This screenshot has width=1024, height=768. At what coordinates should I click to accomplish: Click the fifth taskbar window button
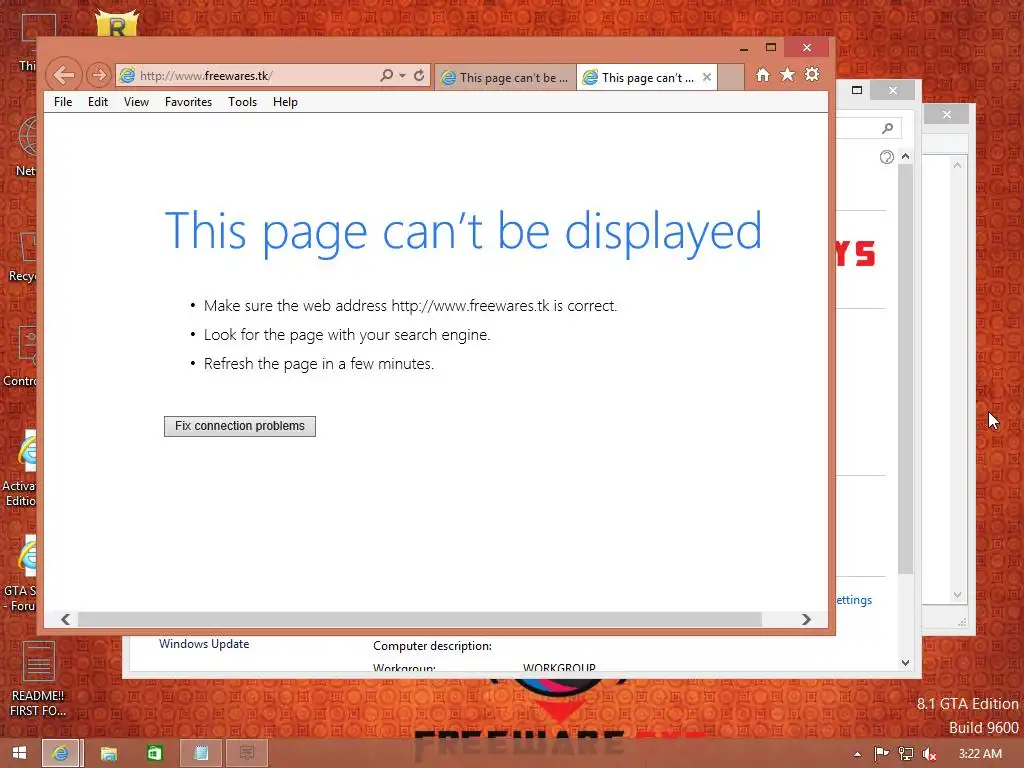click(x=247, y=753)
